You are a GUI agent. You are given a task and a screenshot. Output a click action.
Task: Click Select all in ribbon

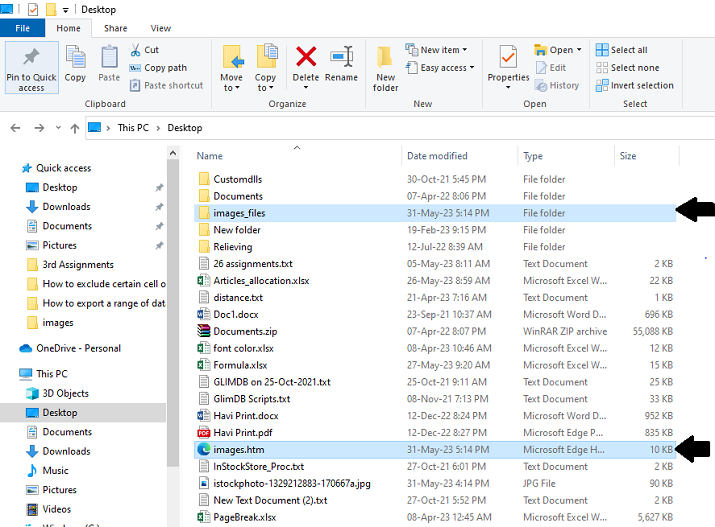622,50
